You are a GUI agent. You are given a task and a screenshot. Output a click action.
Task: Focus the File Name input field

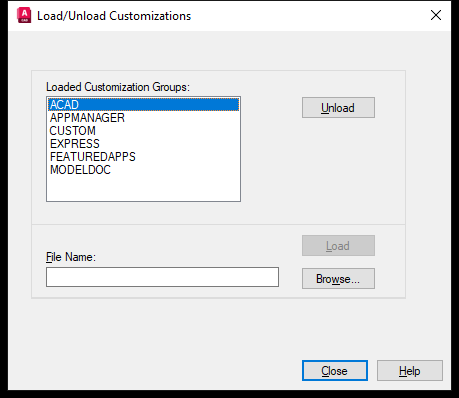(x=162, y=277)
